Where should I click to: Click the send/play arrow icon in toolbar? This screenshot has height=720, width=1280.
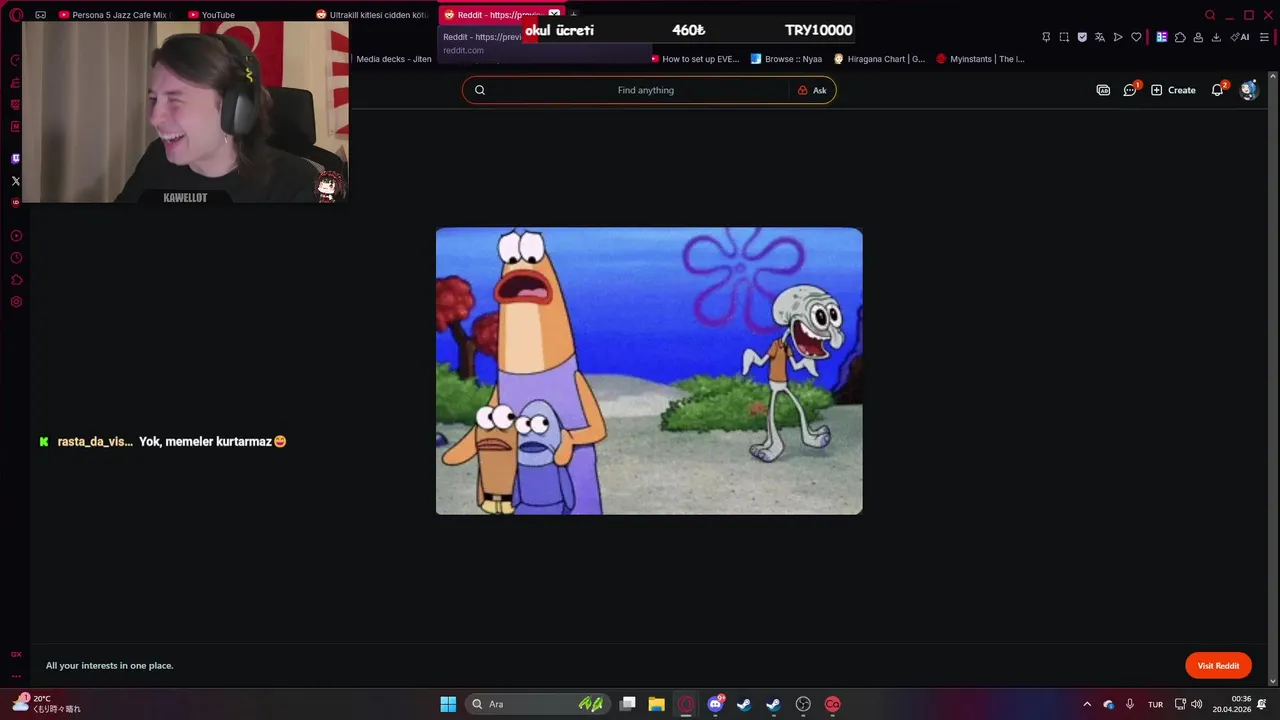1118,37
